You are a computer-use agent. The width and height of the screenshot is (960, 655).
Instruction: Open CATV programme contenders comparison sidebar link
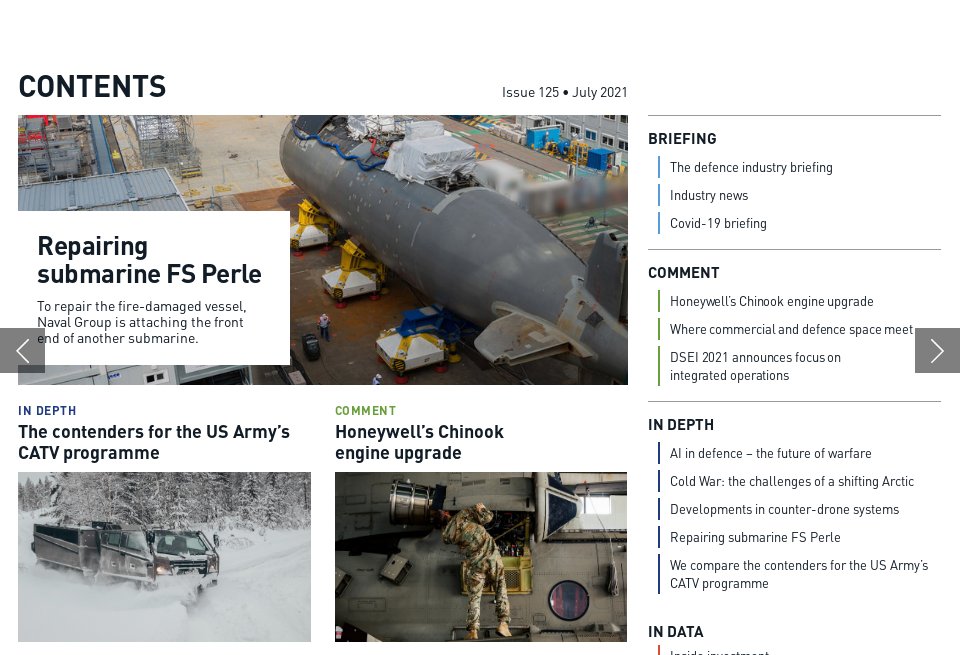point(798,574)
